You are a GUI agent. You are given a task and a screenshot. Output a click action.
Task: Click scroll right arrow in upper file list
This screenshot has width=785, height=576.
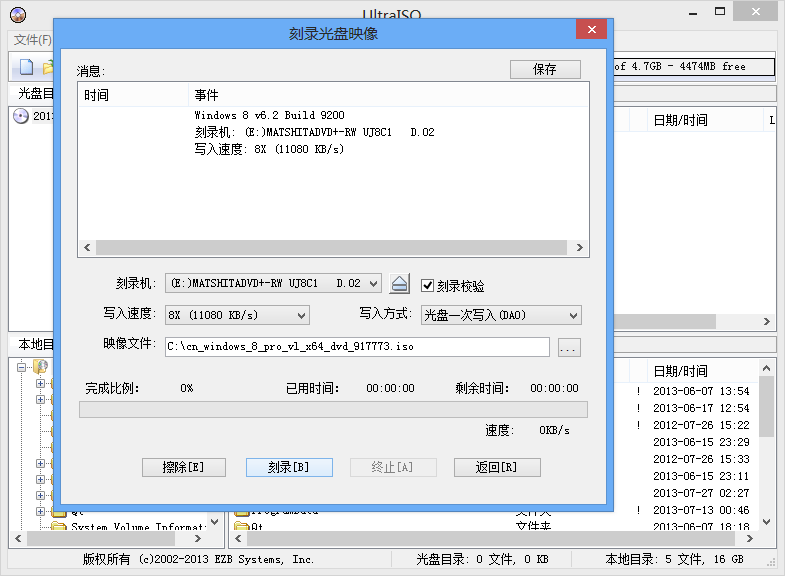point(766,321)
